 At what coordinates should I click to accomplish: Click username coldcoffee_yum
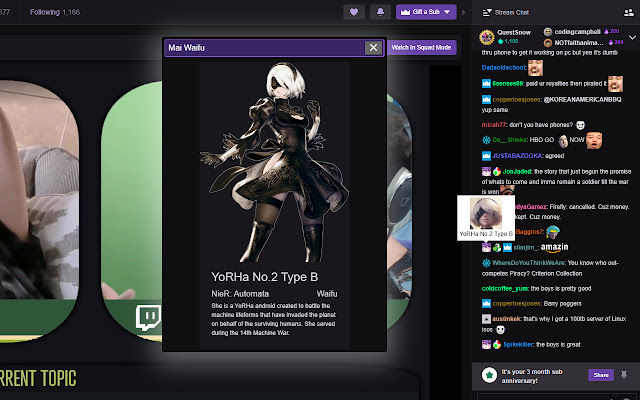click(504, 289)
